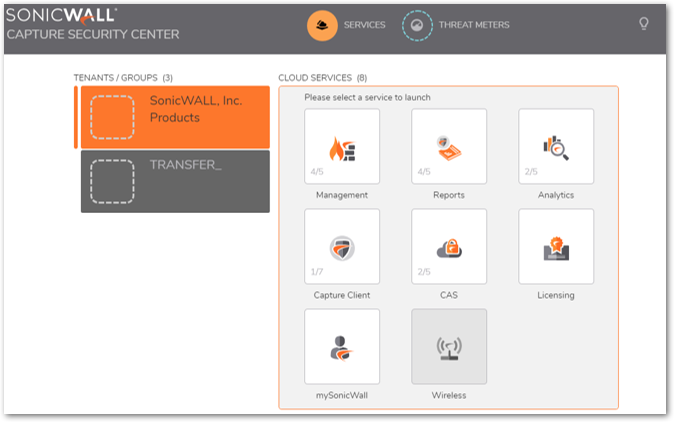Click the SonicWALL tenant placeholder thumbnail
676x424 pixels.
pyautogui.click(x=112, y=117)
